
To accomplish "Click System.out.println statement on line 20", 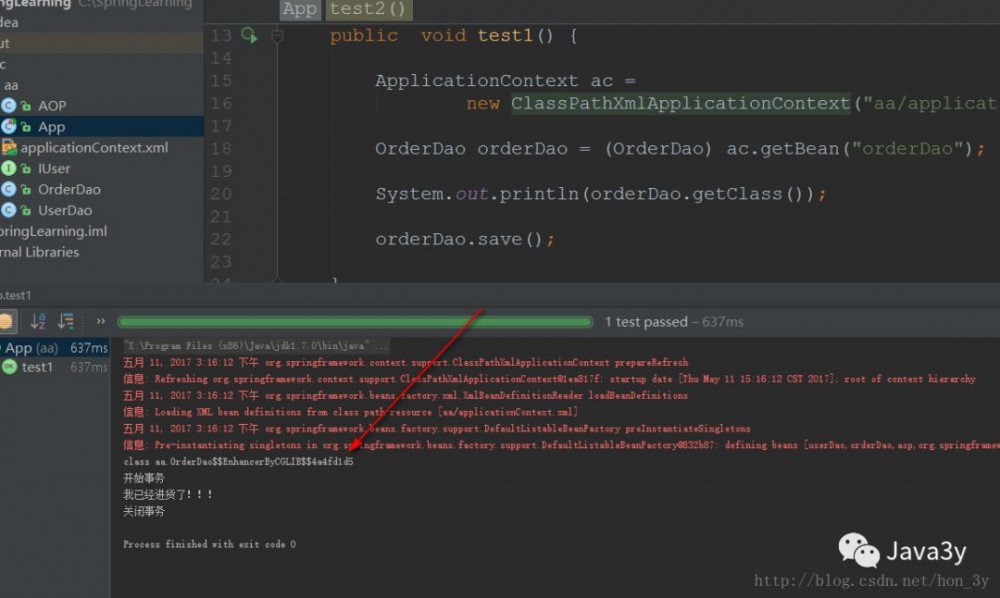I will tap(600, 194).
